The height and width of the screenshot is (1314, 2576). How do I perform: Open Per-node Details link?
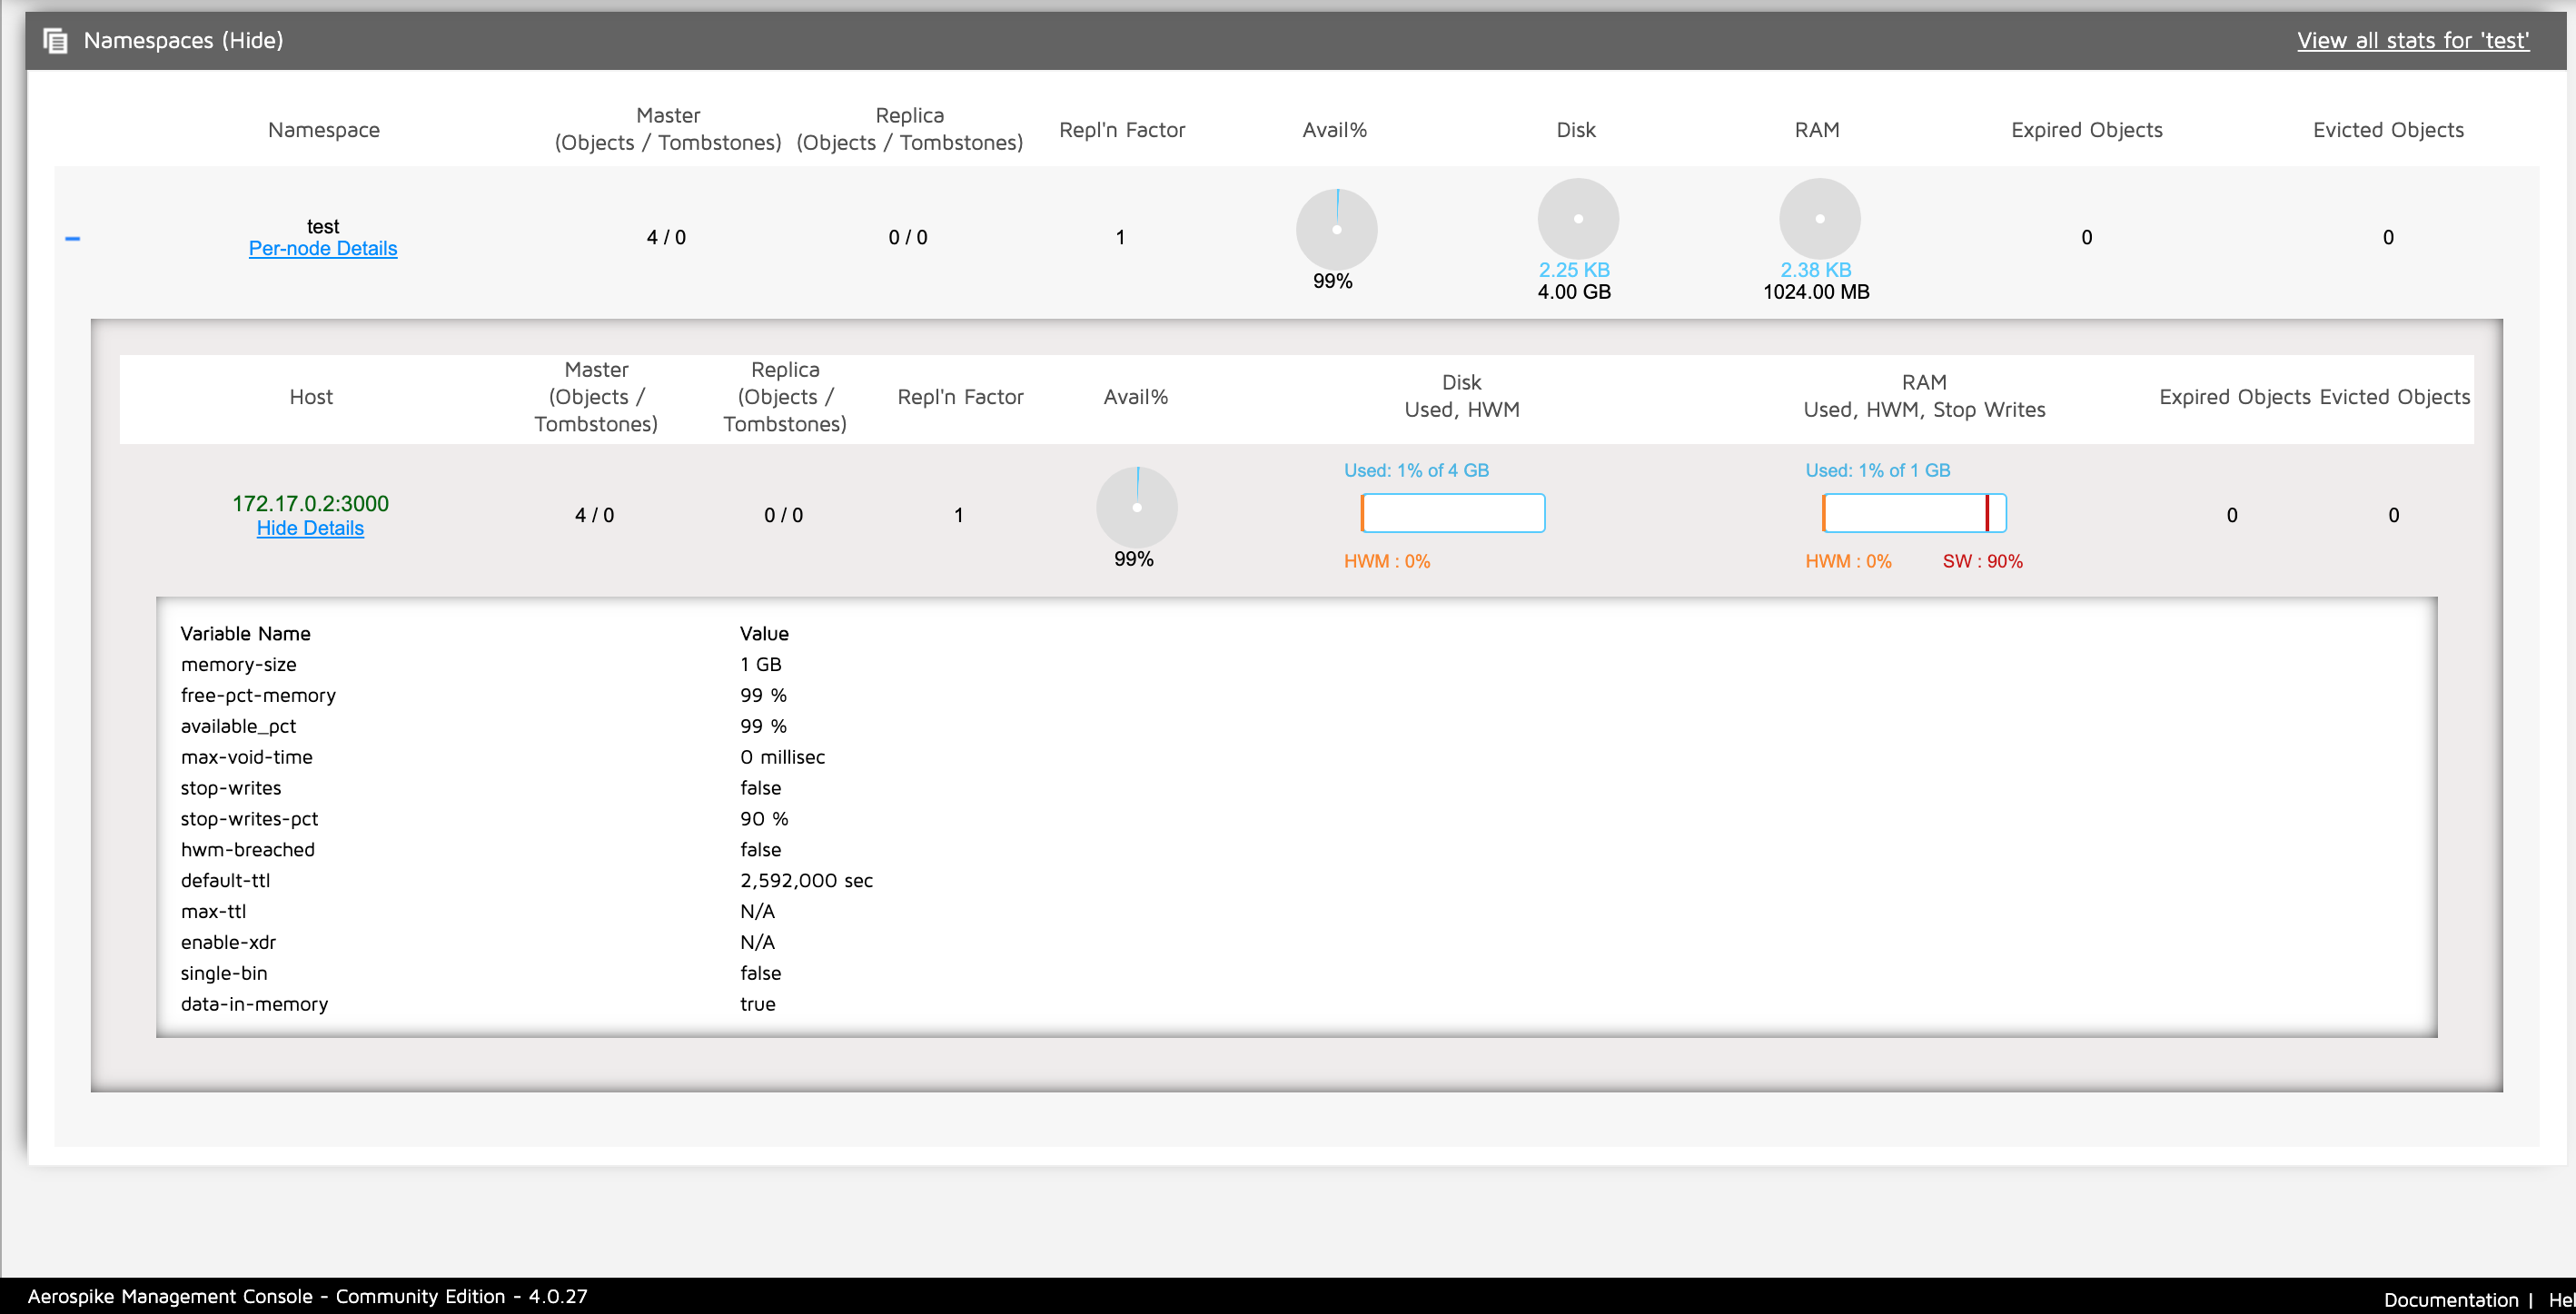(x=323, y=248)
